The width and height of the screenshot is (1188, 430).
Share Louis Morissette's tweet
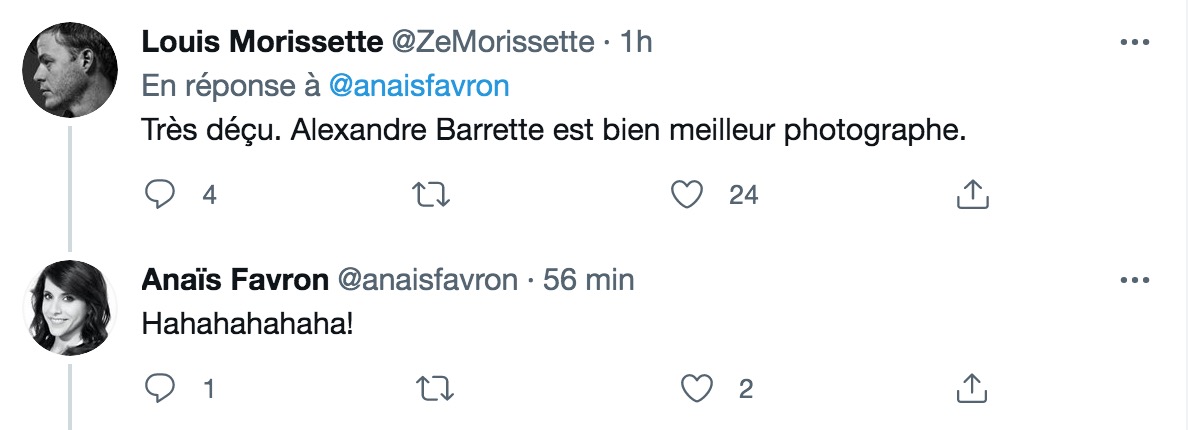pyautogui.click(x=973, y=195)
